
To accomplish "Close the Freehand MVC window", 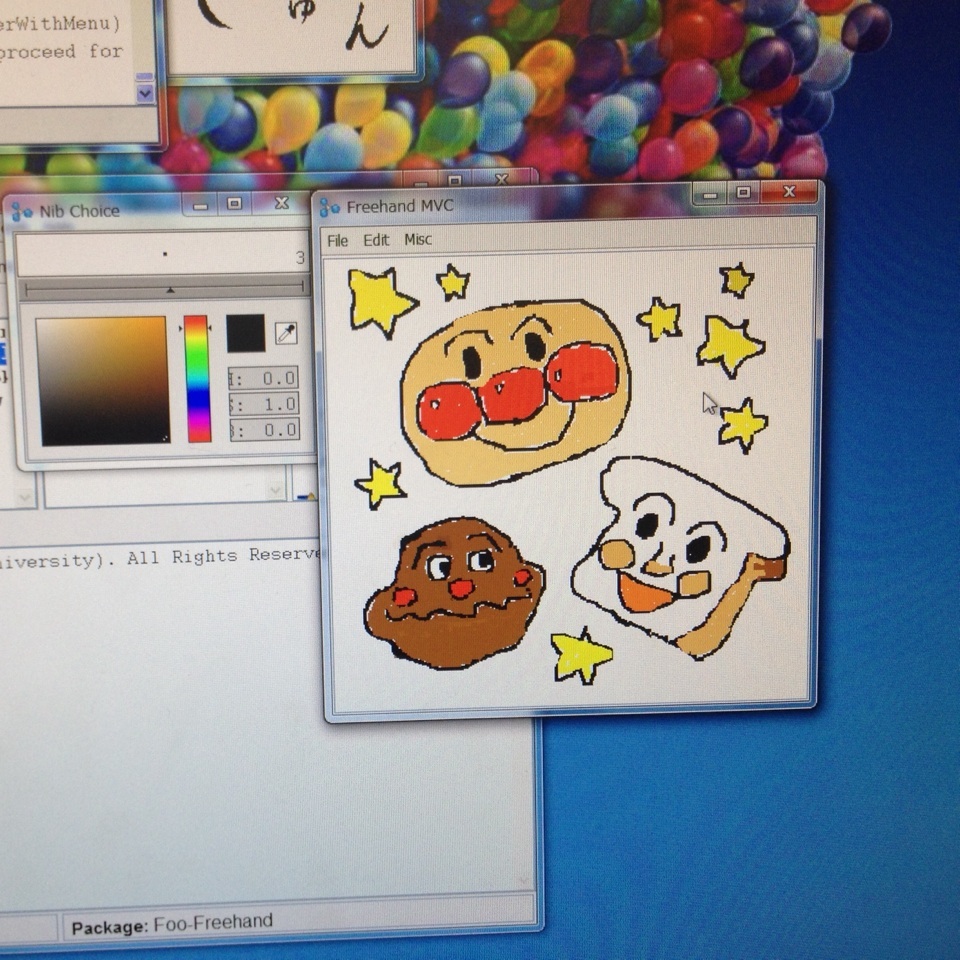I will click(789, 192).
